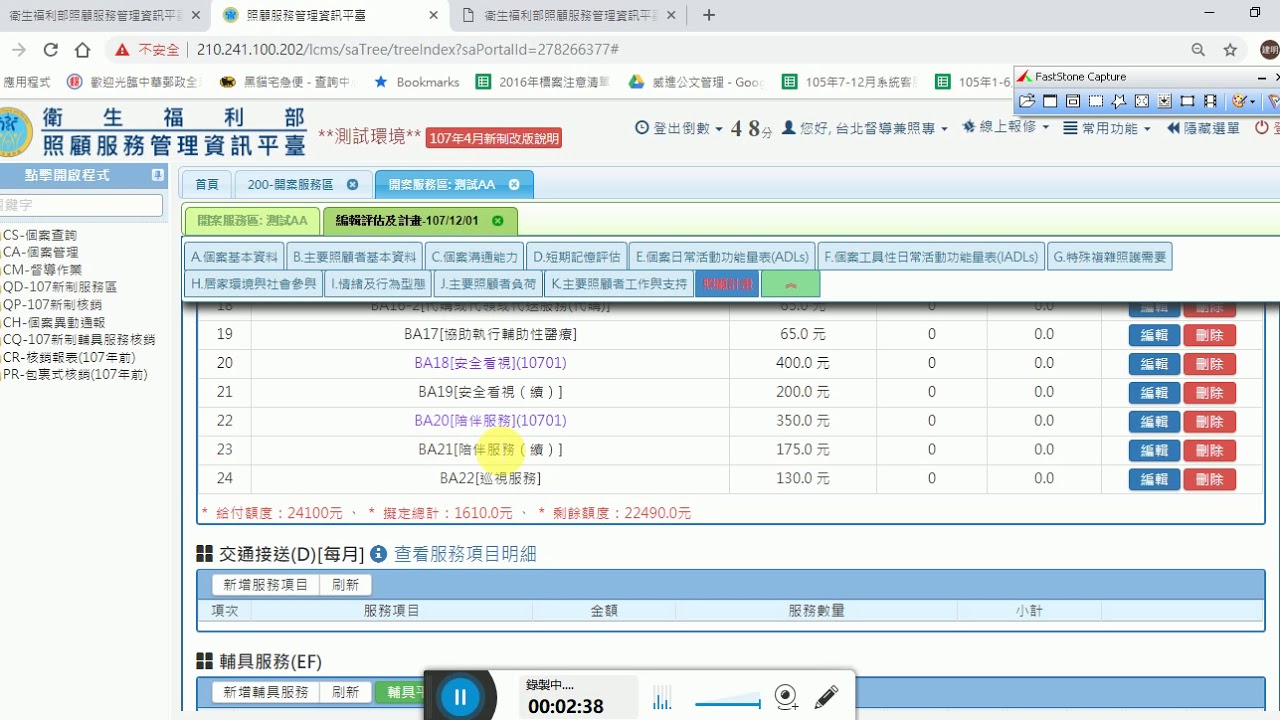Viewport: 1280px width, 720px height.
Task: Open FastStone screen recorder film icon
Action: pyautogui.click(x=1211, y=101)
